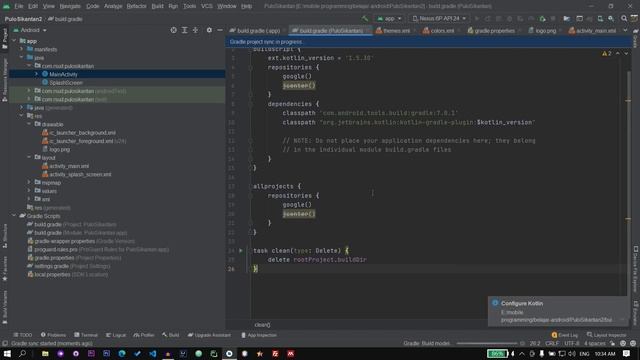Collapse the Gradle Scripts node
Viewport: 640px width, 360px height.
coord(14,216)
